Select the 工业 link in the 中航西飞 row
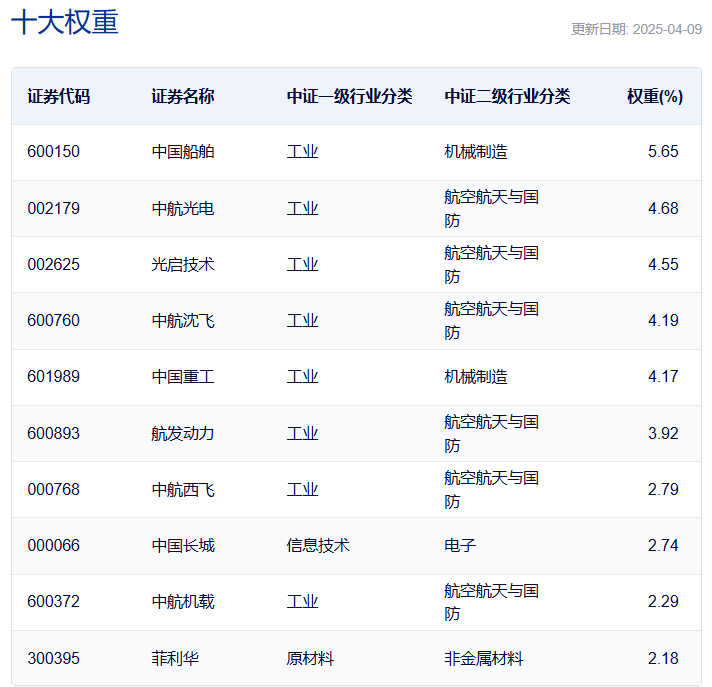The image size is (712, 687). point(302,489)
